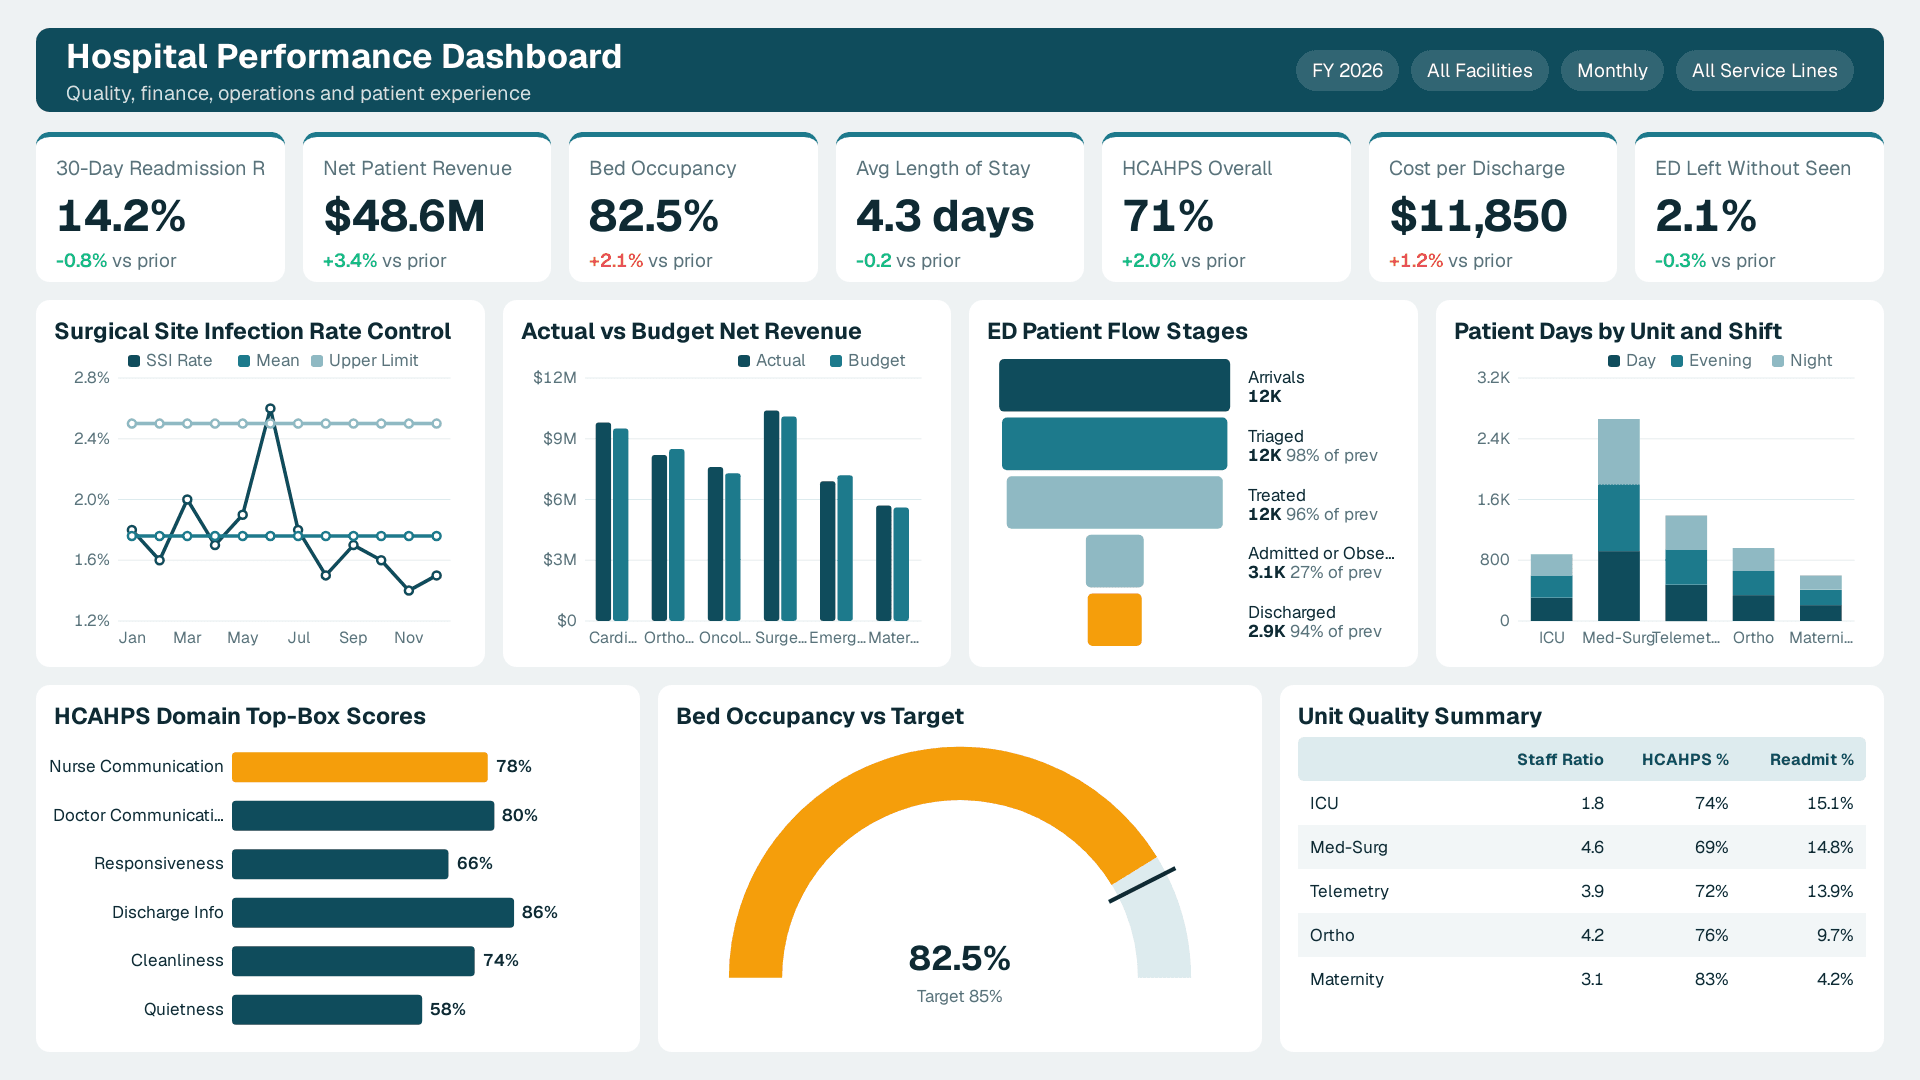This screenshot has width=1920, height=1080.
Task: Toggle the Upper Limit legend series
Action: coord(364,360)
